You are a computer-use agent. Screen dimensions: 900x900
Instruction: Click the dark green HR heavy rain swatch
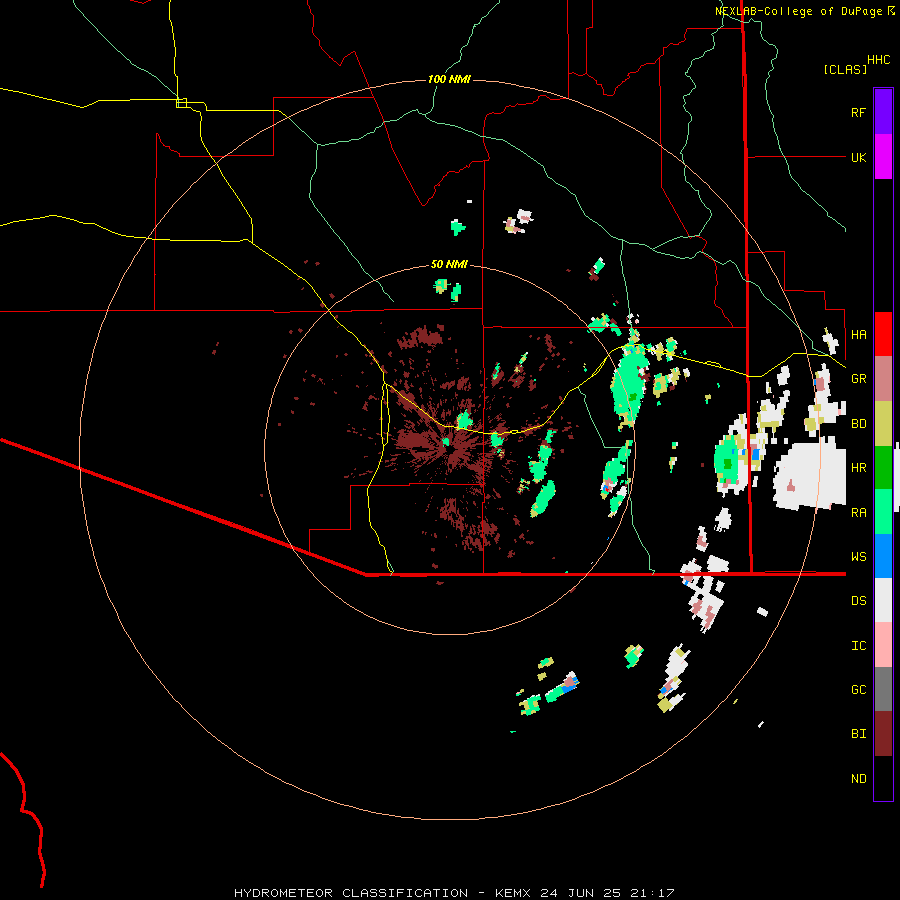[x=883, y=467]
